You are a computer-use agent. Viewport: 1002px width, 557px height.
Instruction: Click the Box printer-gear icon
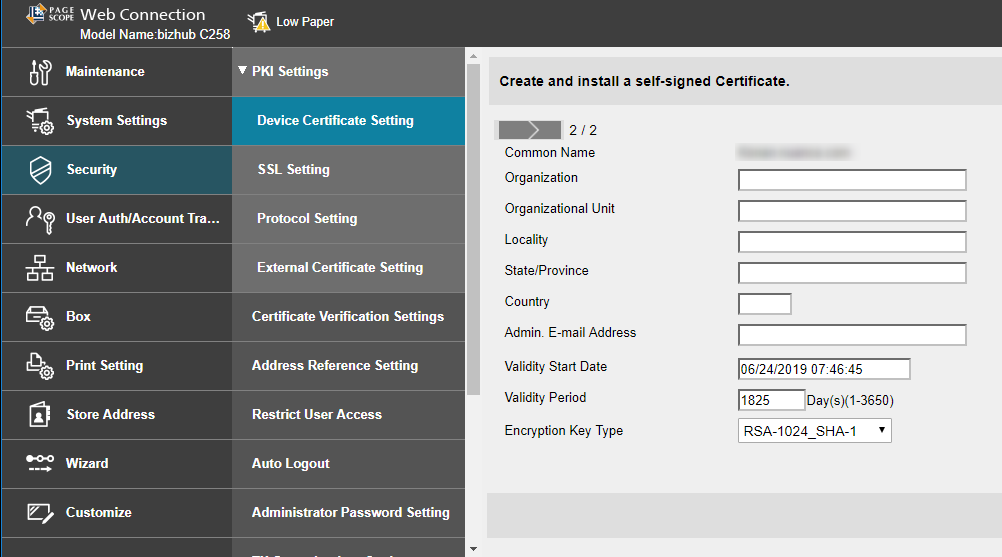(x=40, y=317)
